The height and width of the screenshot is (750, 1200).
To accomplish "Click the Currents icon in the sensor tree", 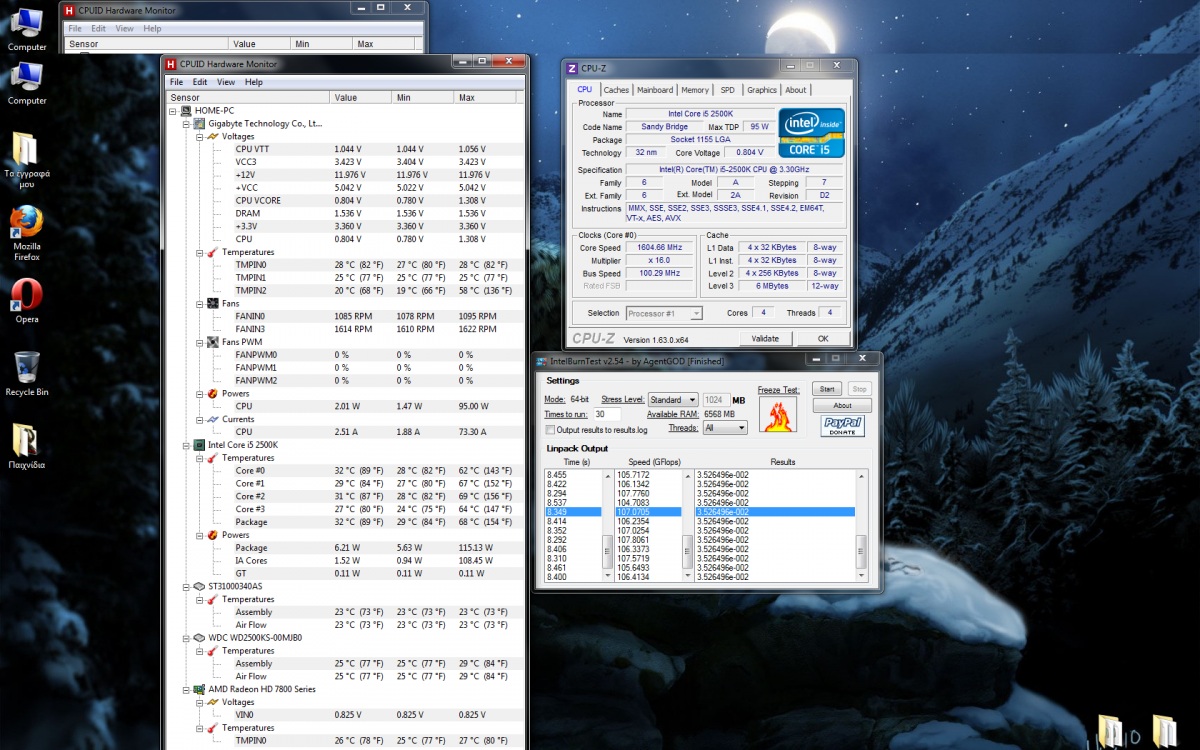I will click(213, 419).
